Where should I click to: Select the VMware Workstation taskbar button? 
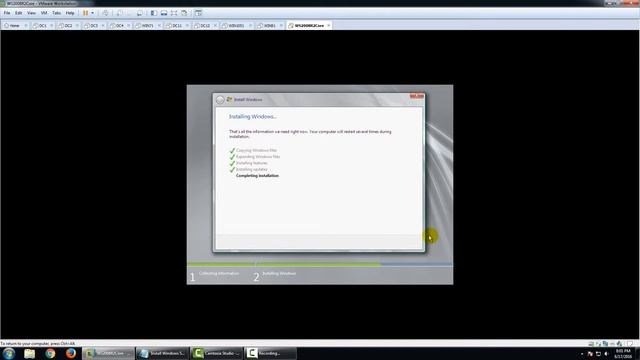click(x=108, y=353)
